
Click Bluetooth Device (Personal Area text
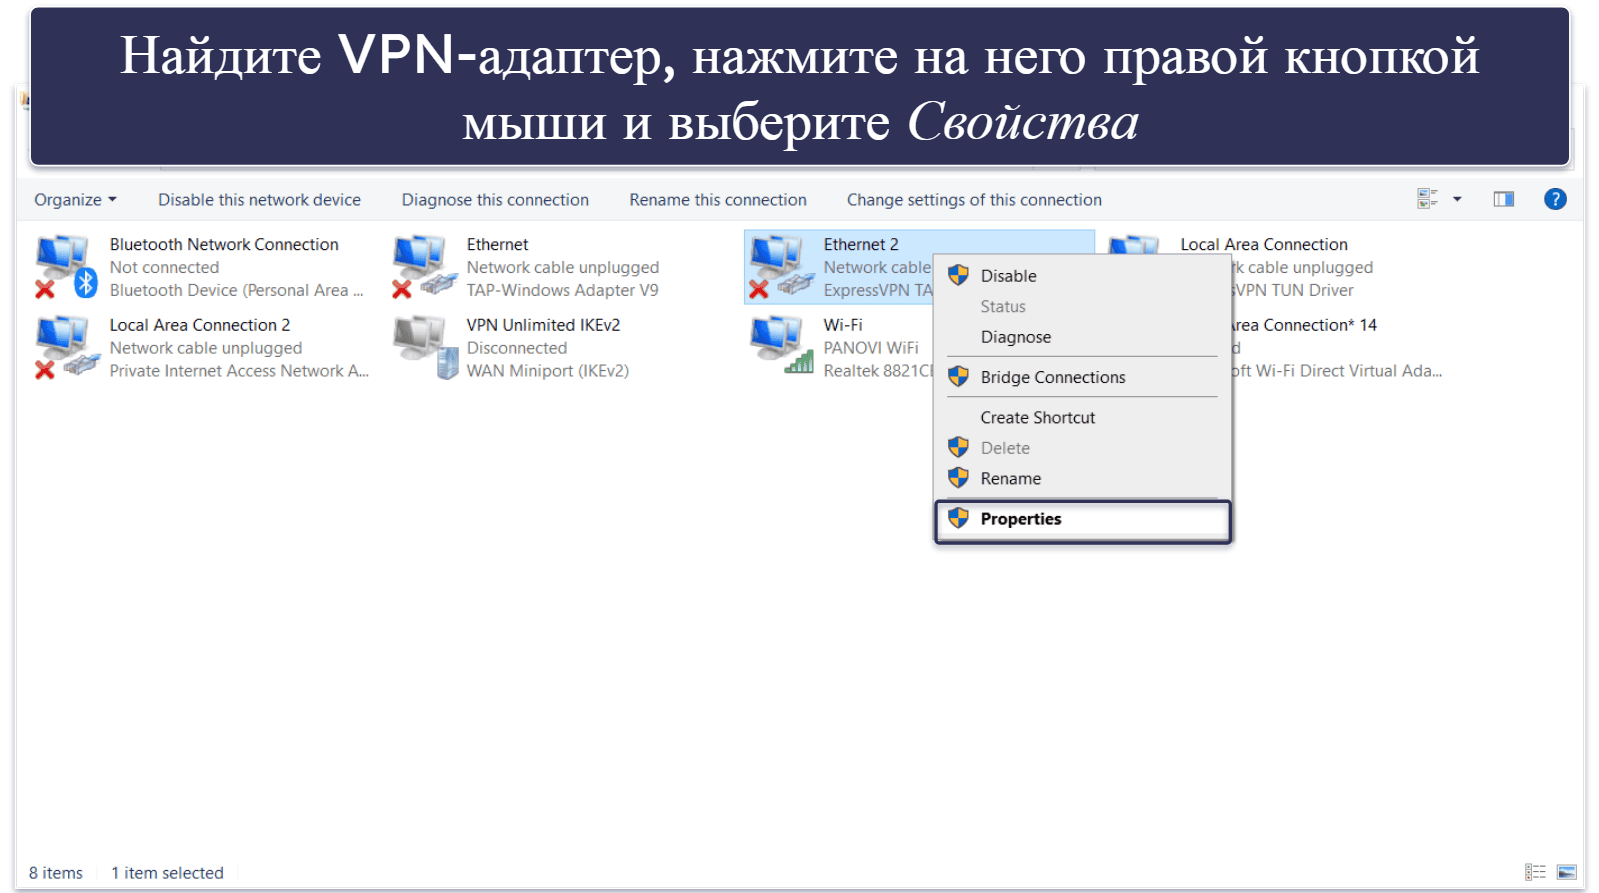236,290
